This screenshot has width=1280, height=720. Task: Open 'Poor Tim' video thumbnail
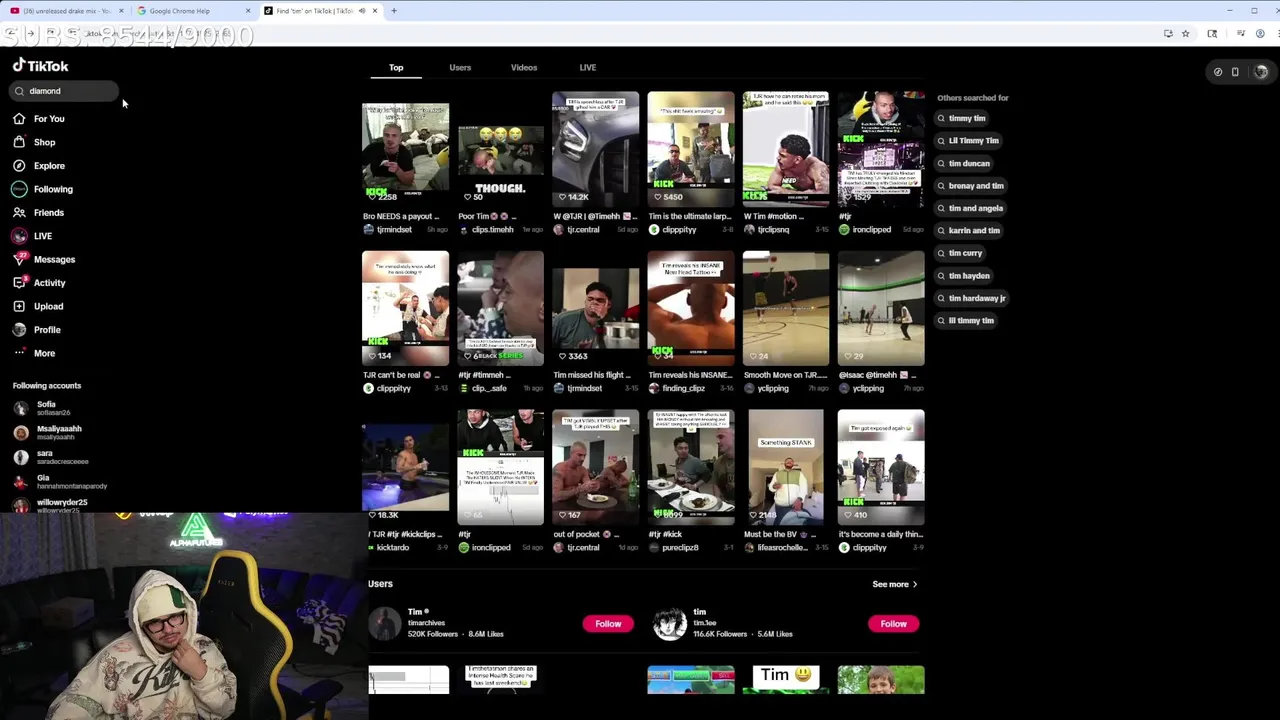(x=500, y=149)
